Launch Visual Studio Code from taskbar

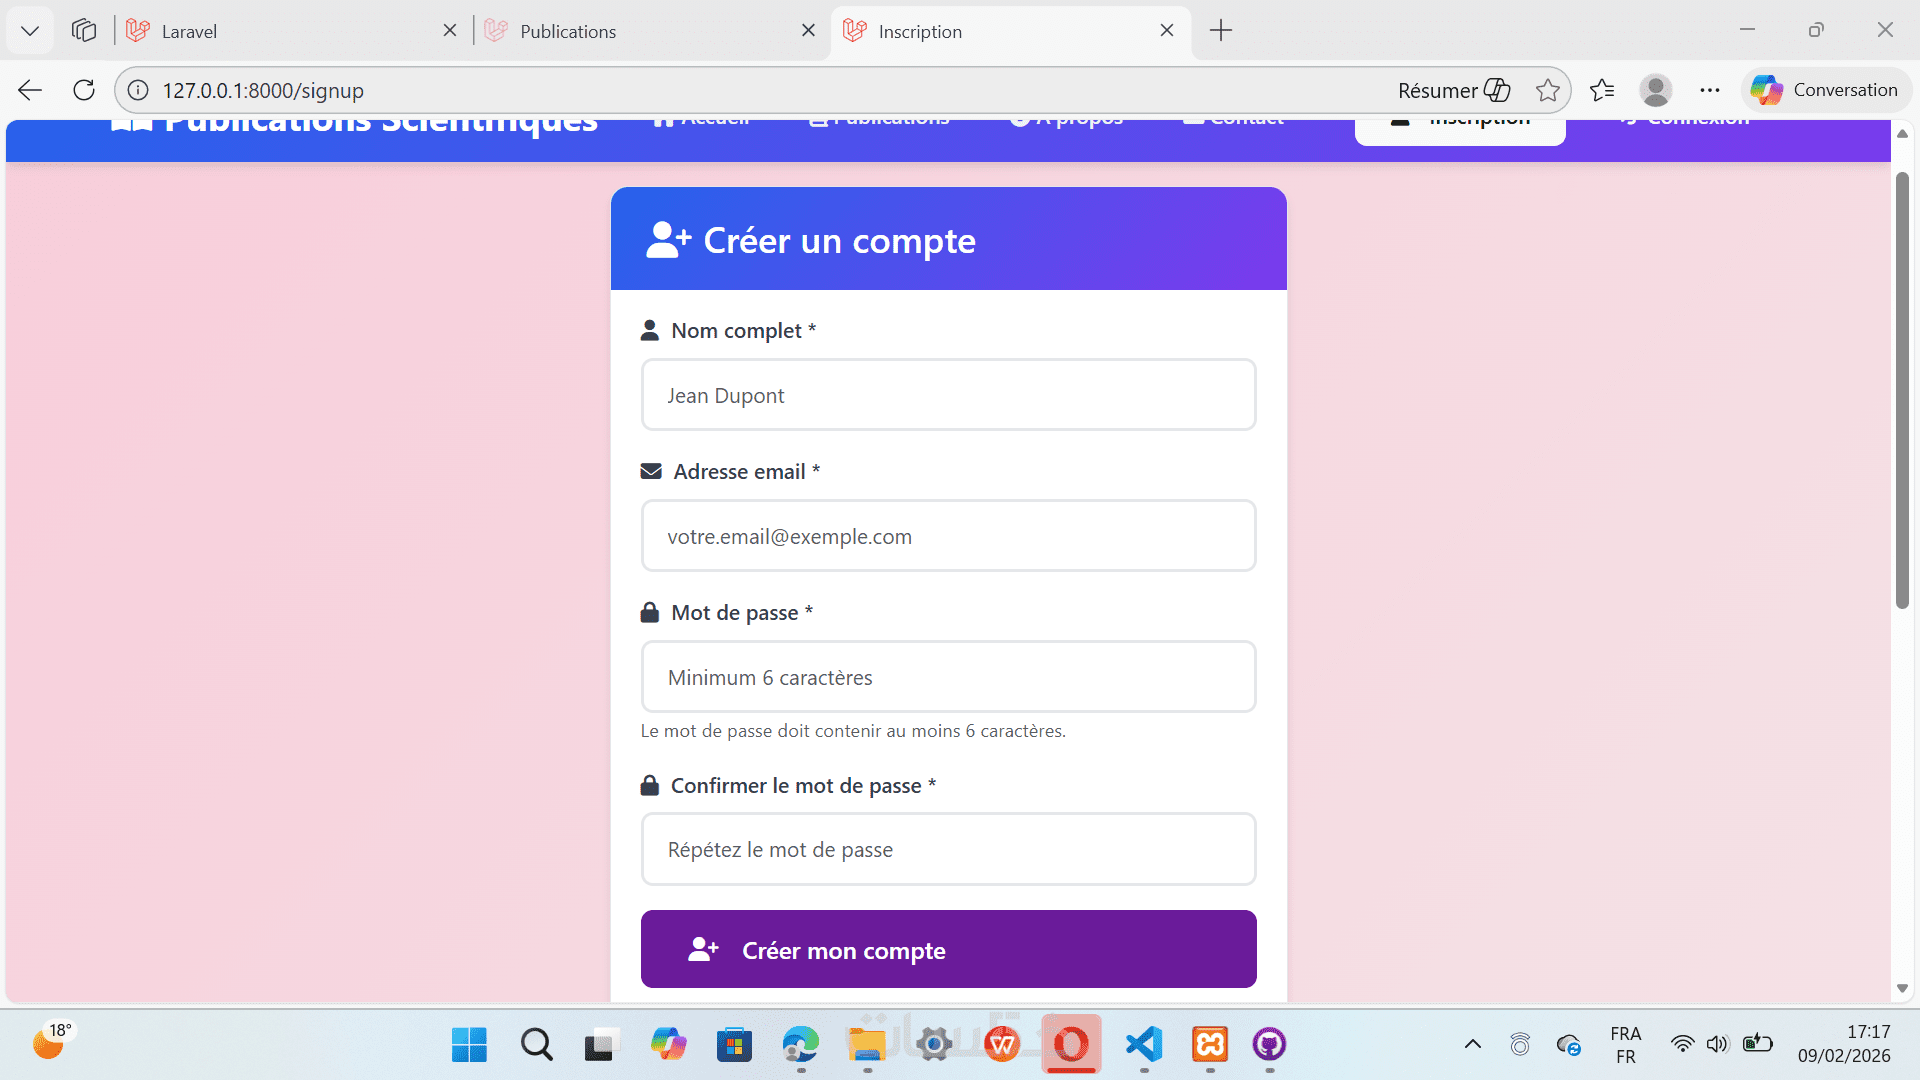[1144, 1045]
